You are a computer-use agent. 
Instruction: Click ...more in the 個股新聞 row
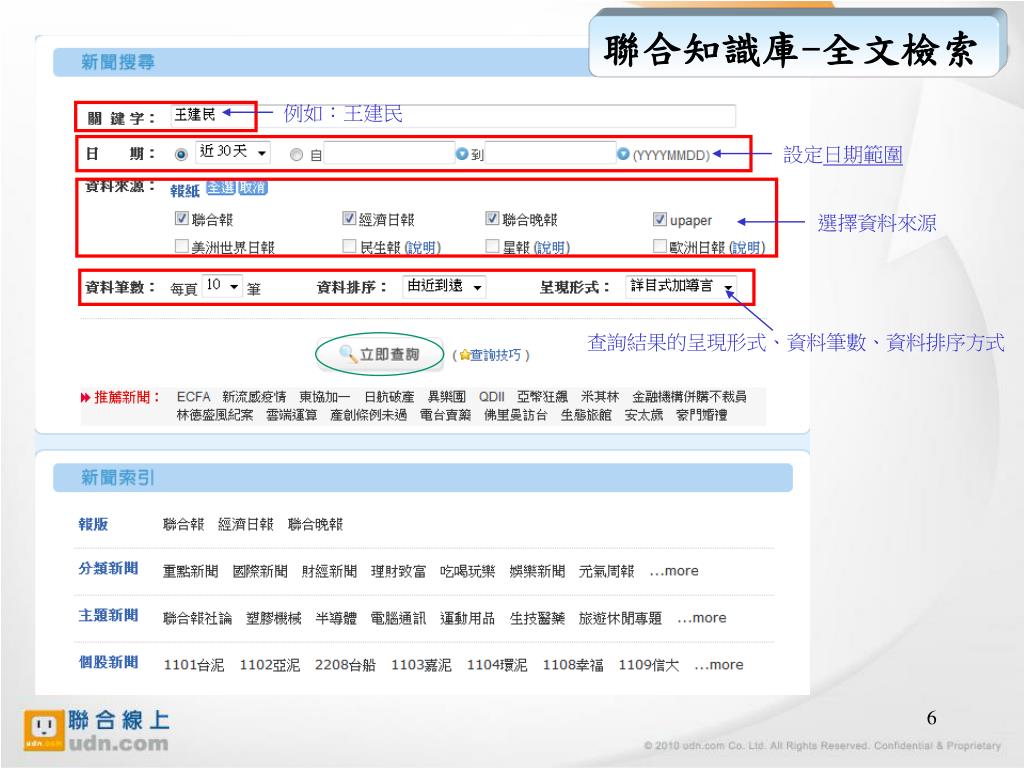719,665
